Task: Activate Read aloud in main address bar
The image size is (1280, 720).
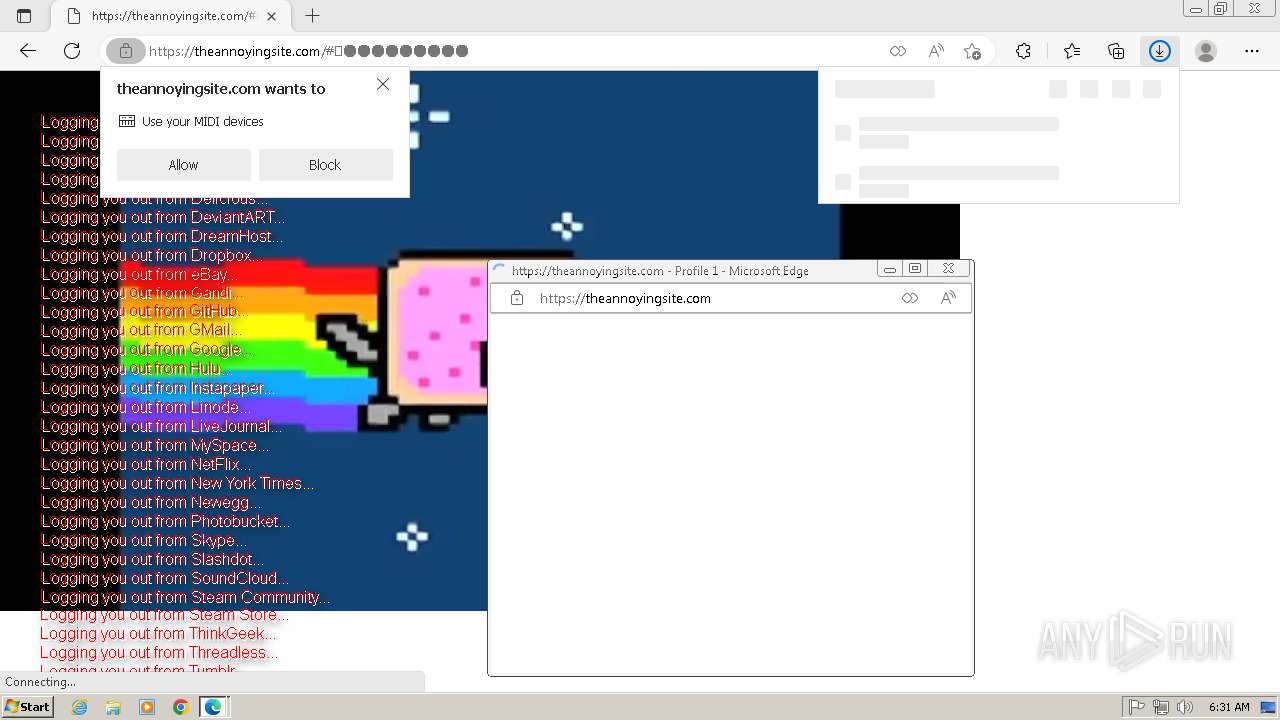Action: (x=936, y=51)
